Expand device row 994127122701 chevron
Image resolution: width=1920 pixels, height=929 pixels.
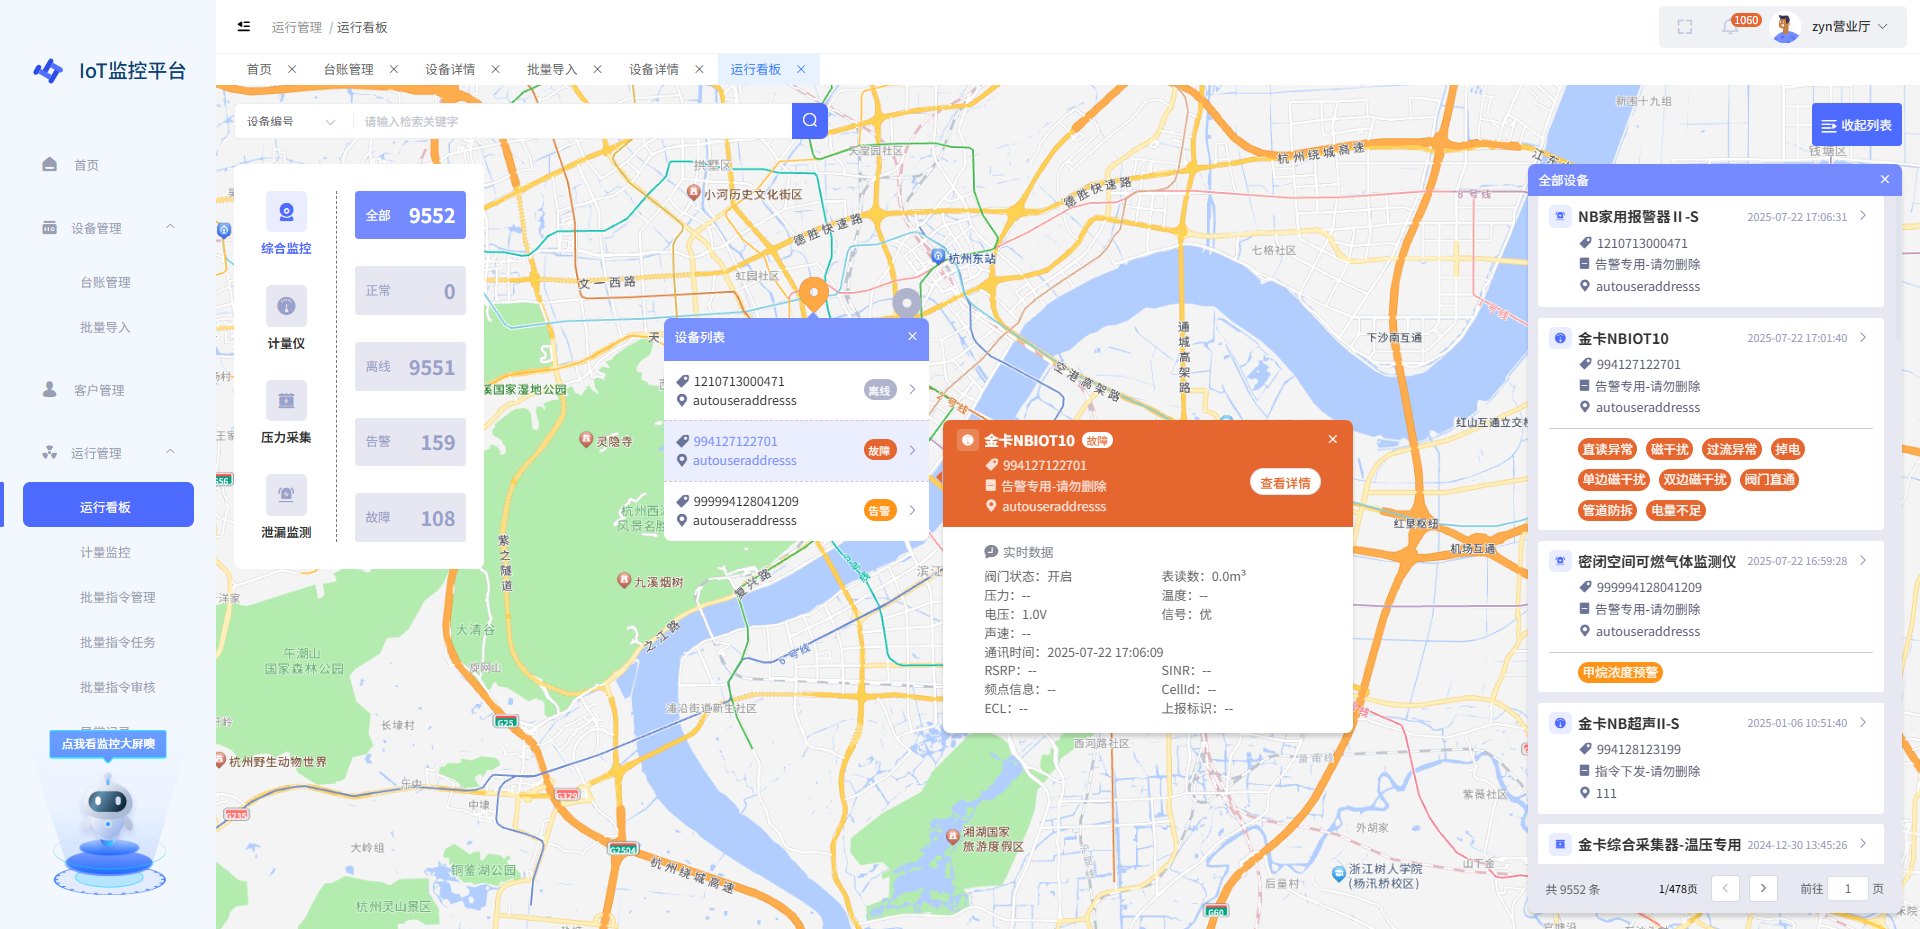pyautogui.click(x=912, y=450)
